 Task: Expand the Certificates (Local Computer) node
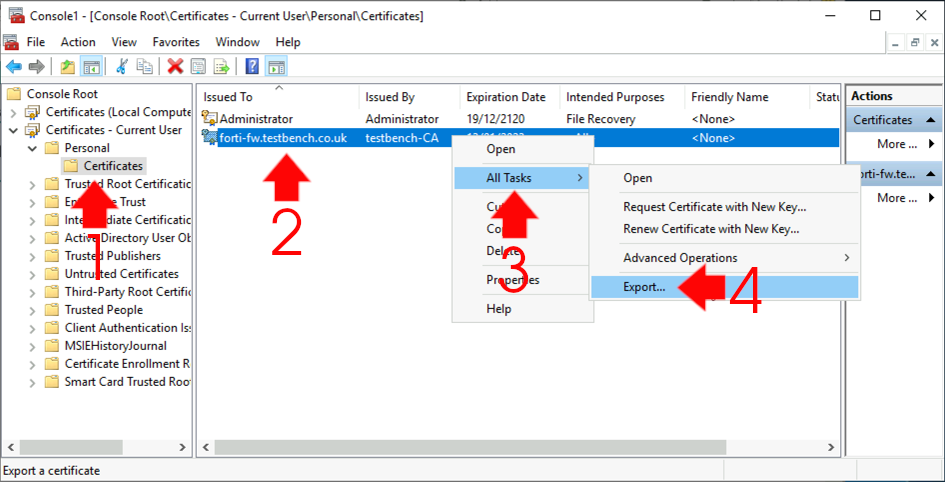pyautogui.click(x=14, y=112)
